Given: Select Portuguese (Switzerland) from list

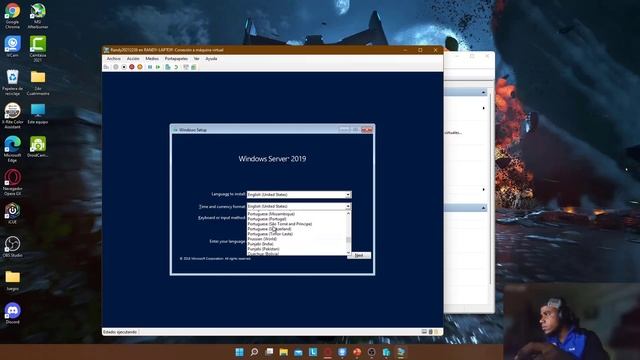Looking at the screenshot, I should click(269, 229).
